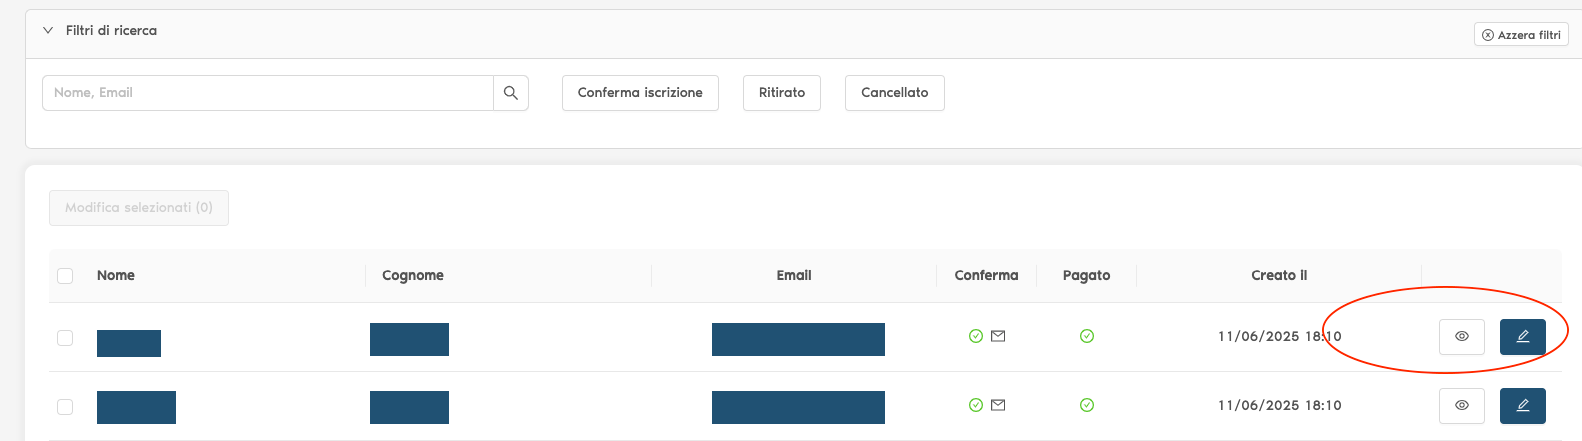Edit first row registration (pencil icon)
The width and height of the screenshot is (1582, 441).
click(1522, 337)
